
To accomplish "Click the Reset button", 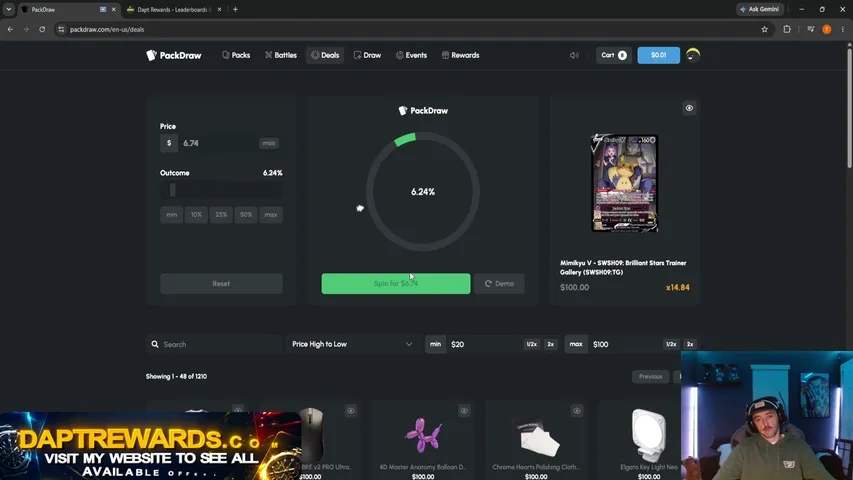I will pos(221,284).
